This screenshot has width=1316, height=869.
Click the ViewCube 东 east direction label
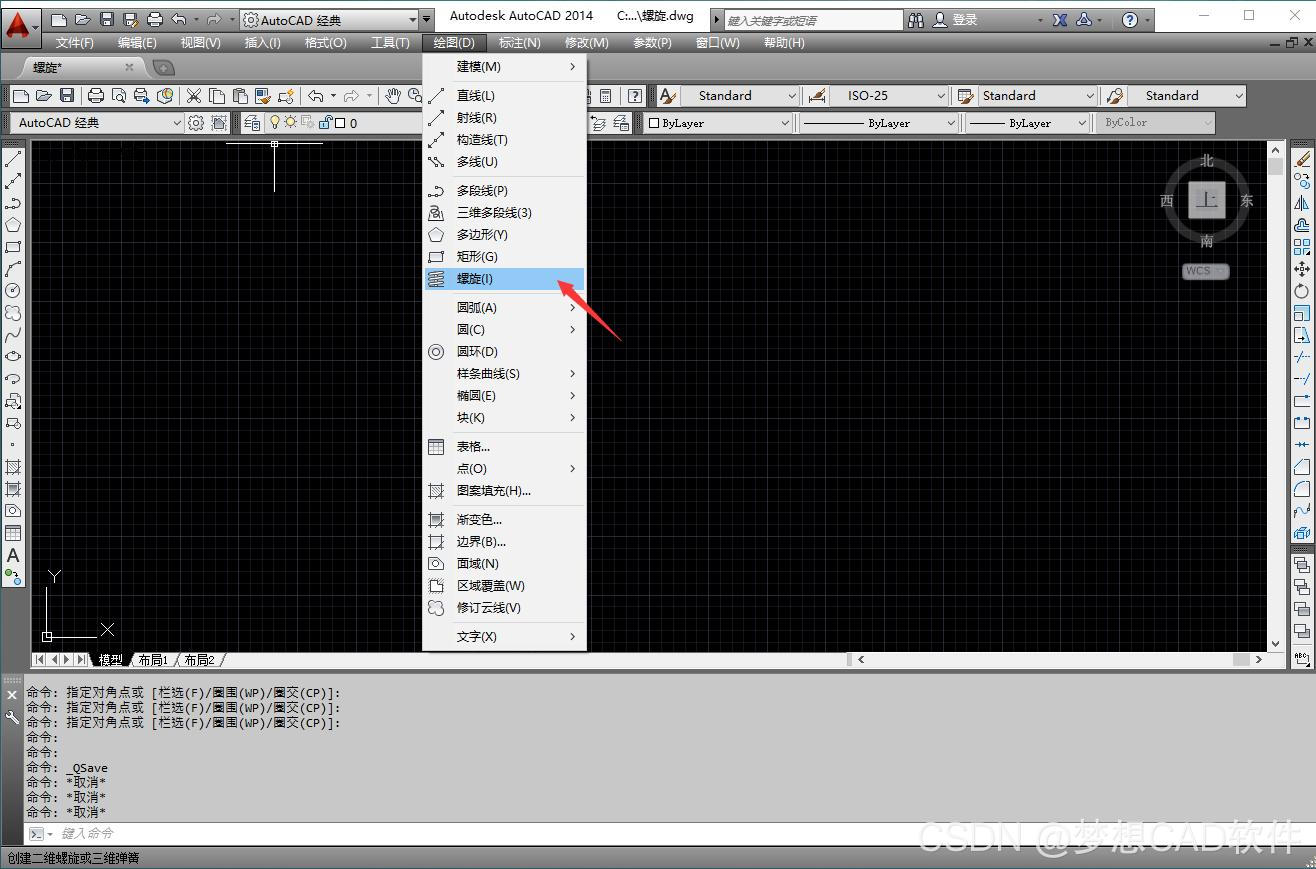coord(1246,201)
